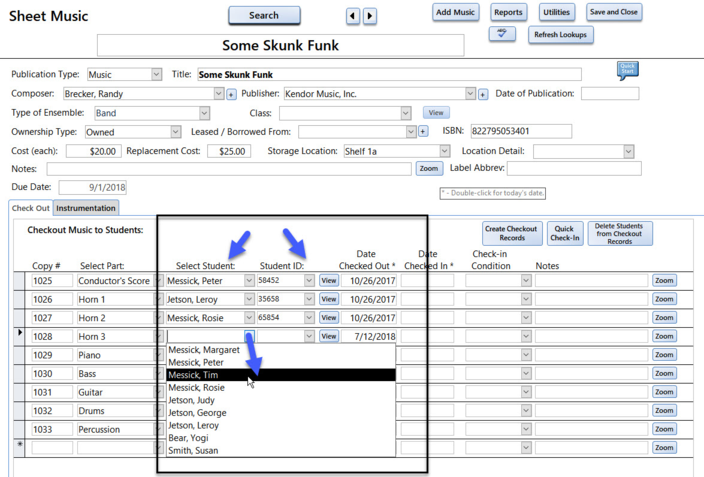Open the Quick Start help bubble
This screenshot has width=704, height=477.
(627, 70)
